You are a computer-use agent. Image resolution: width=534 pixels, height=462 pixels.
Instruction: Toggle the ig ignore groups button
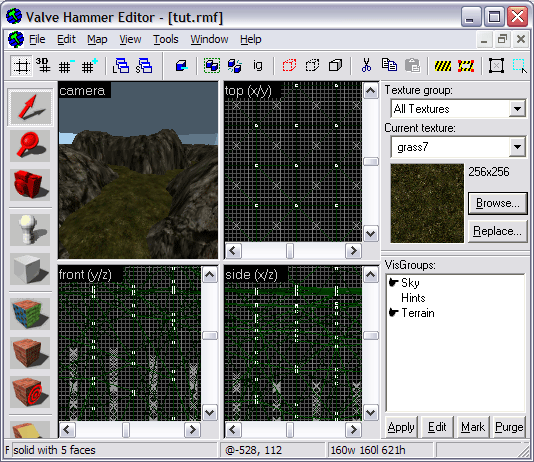[258, 65]
